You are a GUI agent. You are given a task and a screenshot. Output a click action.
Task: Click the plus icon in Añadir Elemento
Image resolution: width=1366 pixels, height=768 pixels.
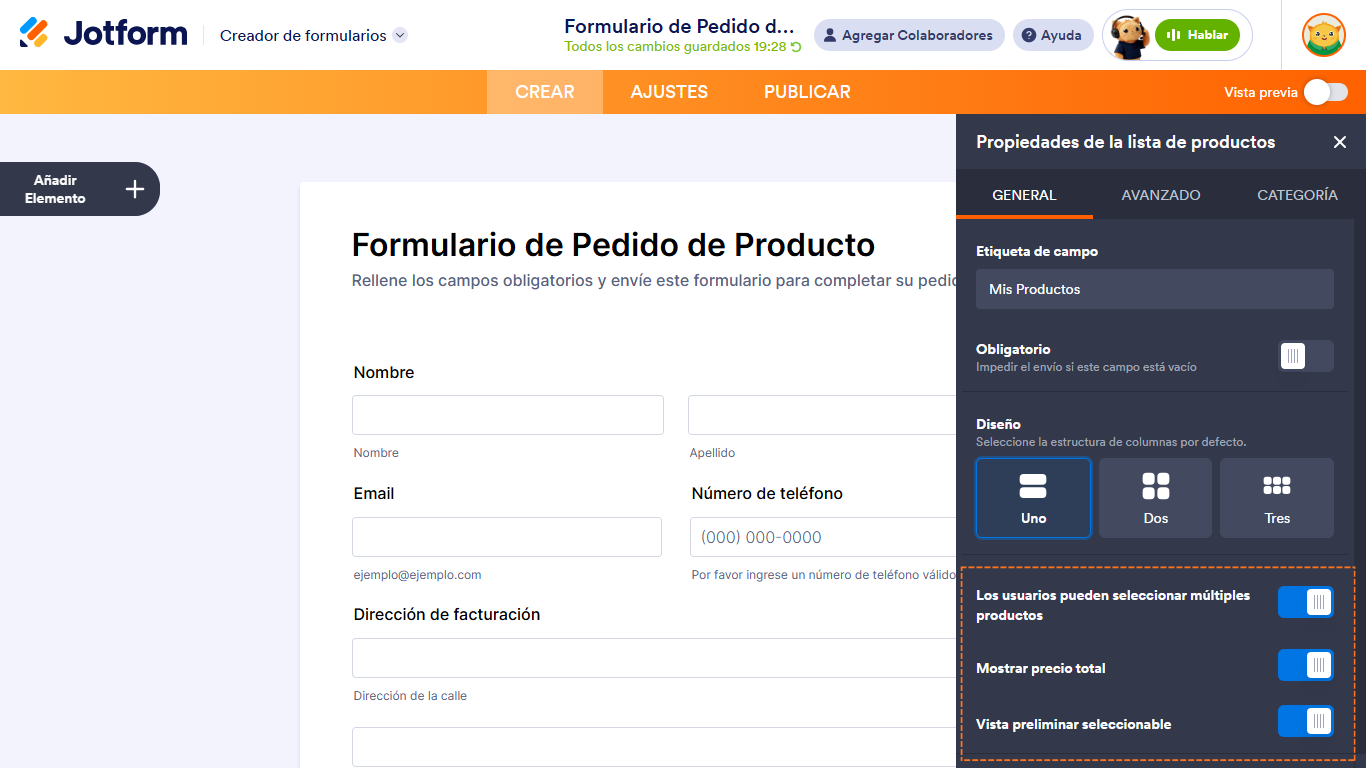[x=135, y=189]
